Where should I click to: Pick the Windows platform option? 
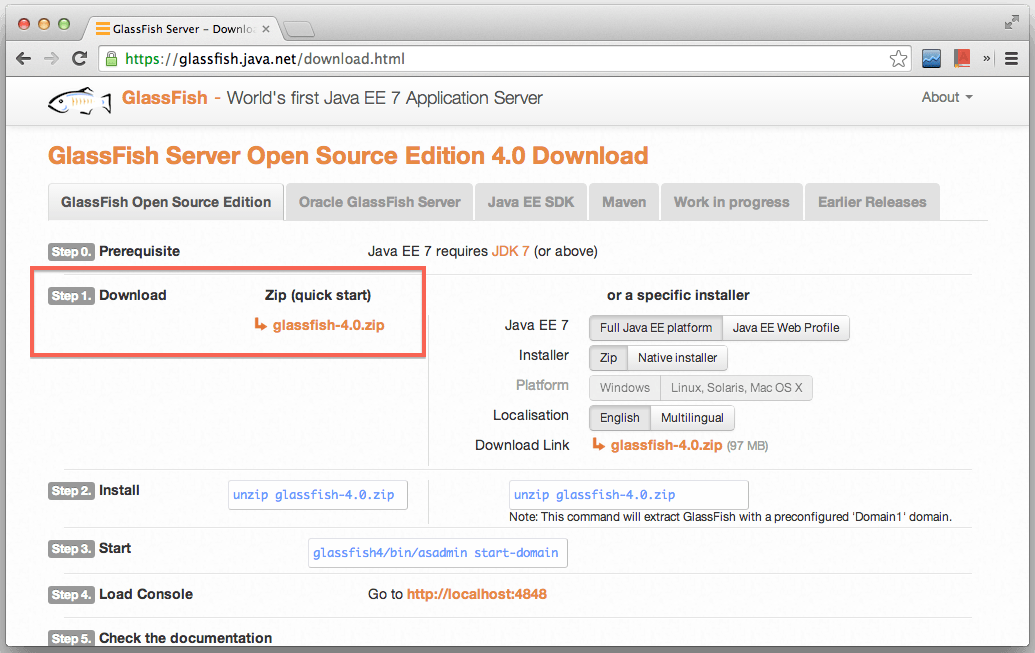click(x=624, y=388)
